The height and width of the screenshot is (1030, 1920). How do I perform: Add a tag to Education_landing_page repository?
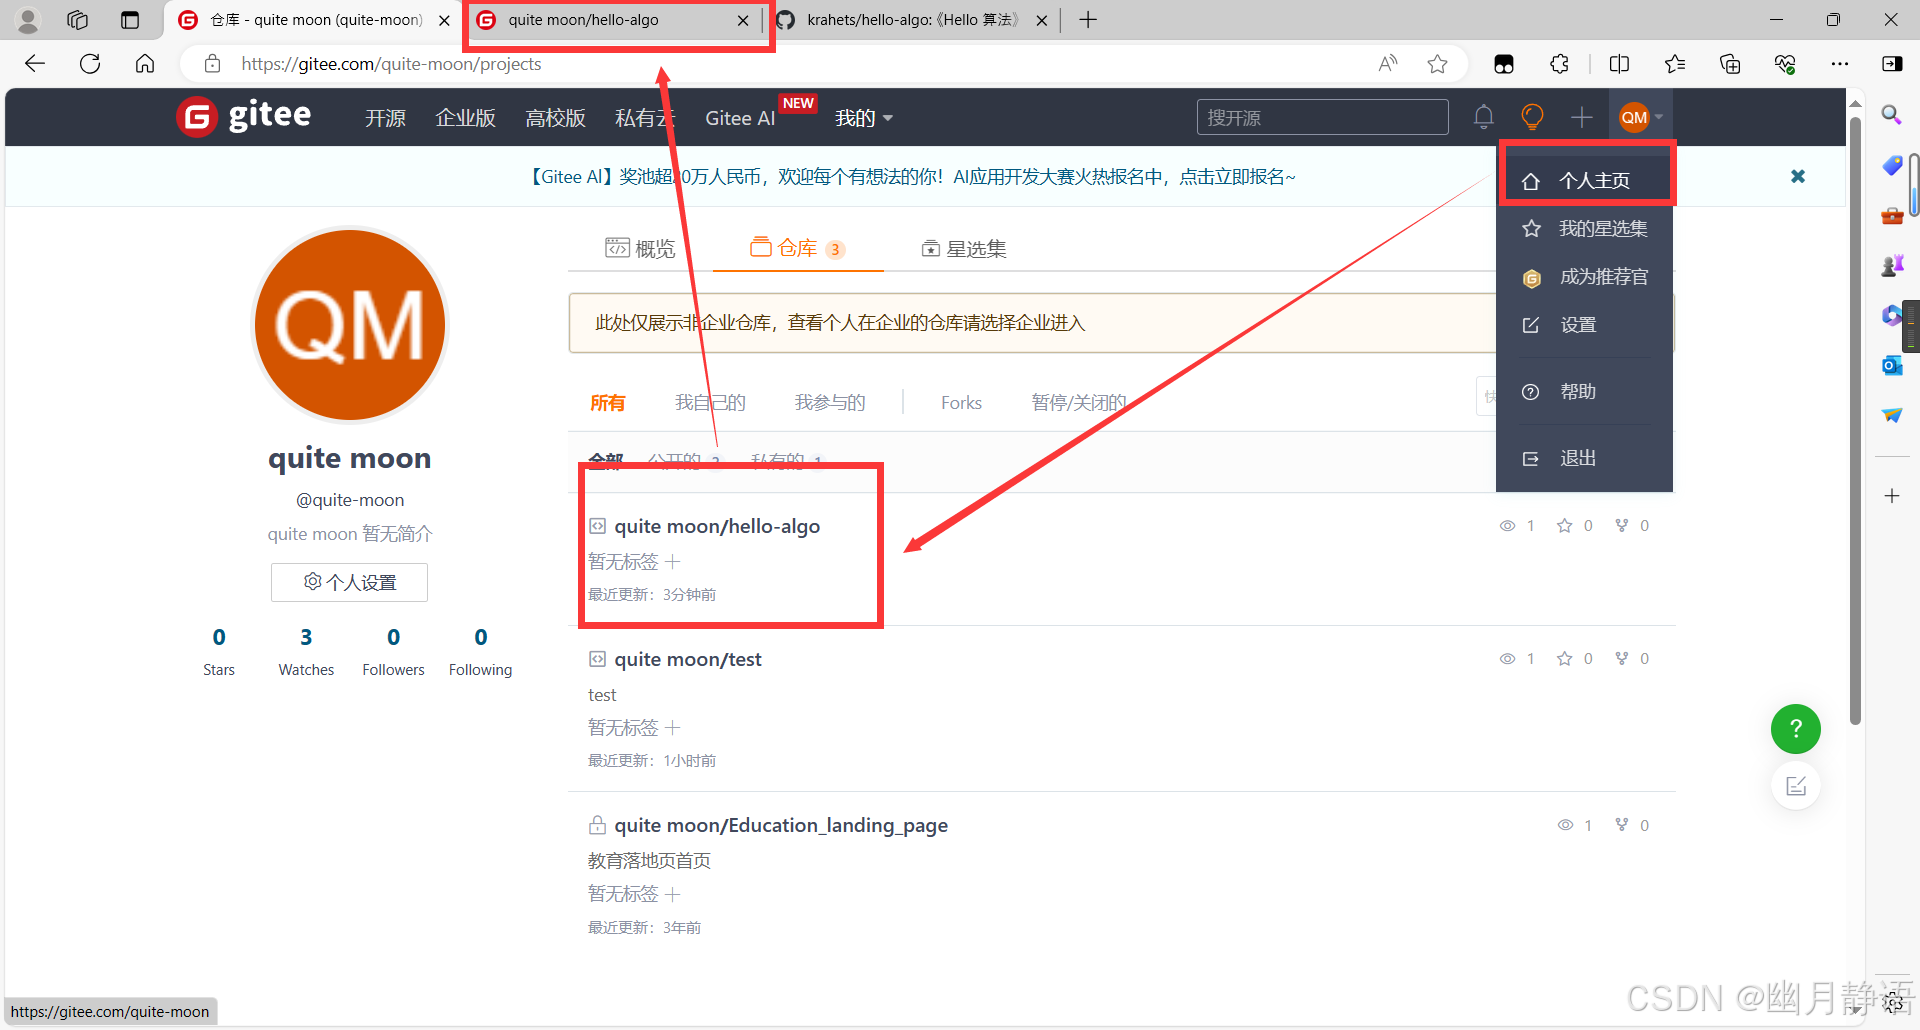tap(673, 893)
